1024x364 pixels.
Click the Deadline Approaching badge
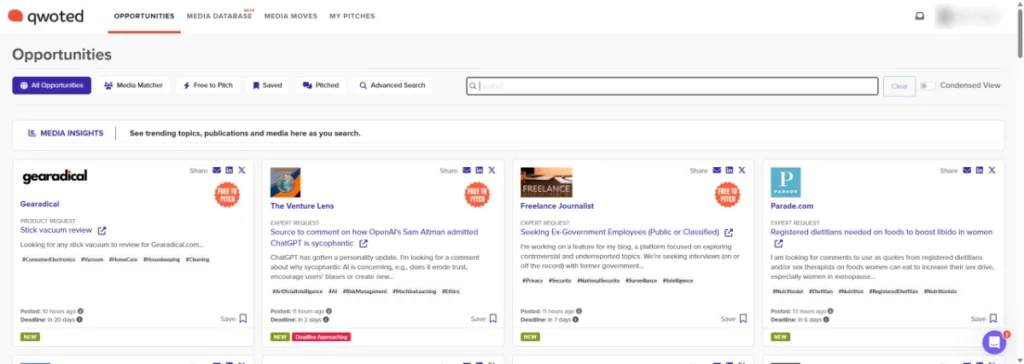(321, 337)
